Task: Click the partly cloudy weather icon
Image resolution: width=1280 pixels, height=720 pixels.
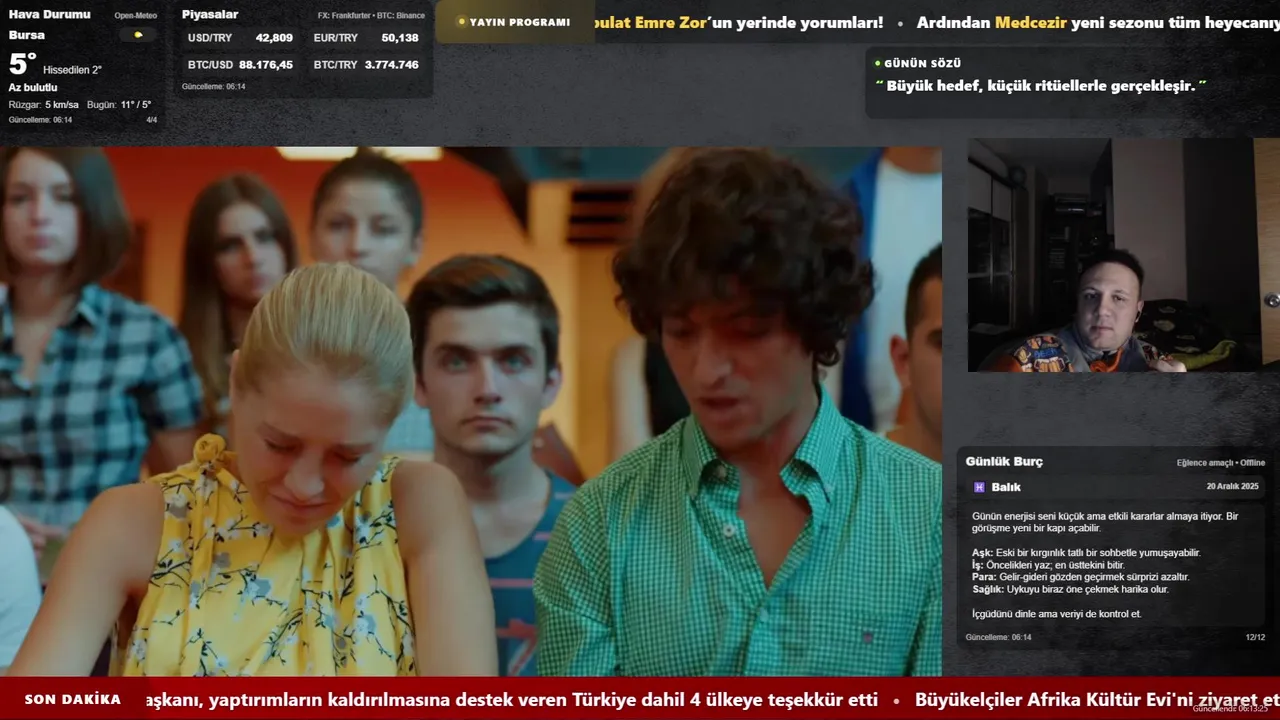Action: pos(138,35)
